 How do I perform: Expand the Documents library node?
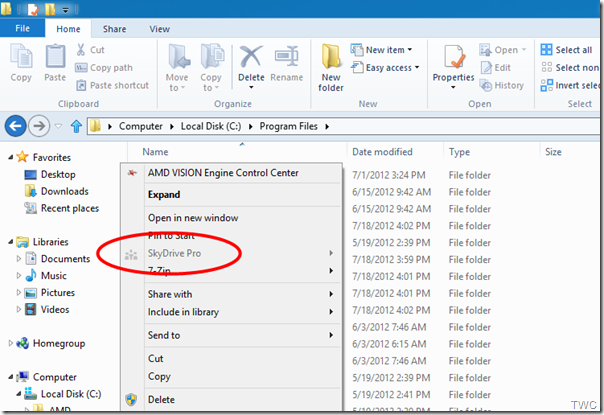(18, 259)
